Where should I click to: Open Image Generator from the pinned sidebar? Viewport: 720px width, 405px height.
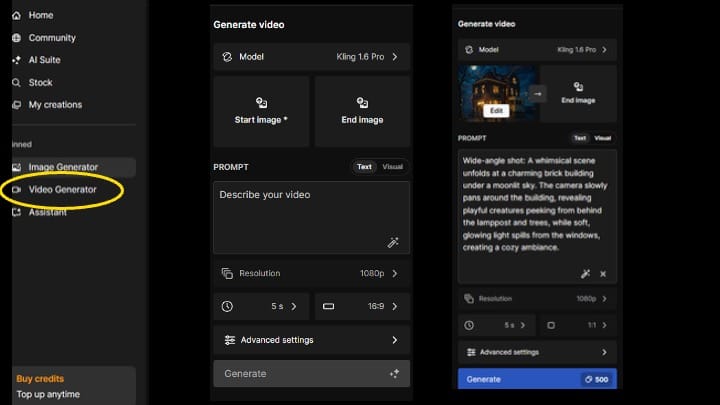click(x=62, y=167)
